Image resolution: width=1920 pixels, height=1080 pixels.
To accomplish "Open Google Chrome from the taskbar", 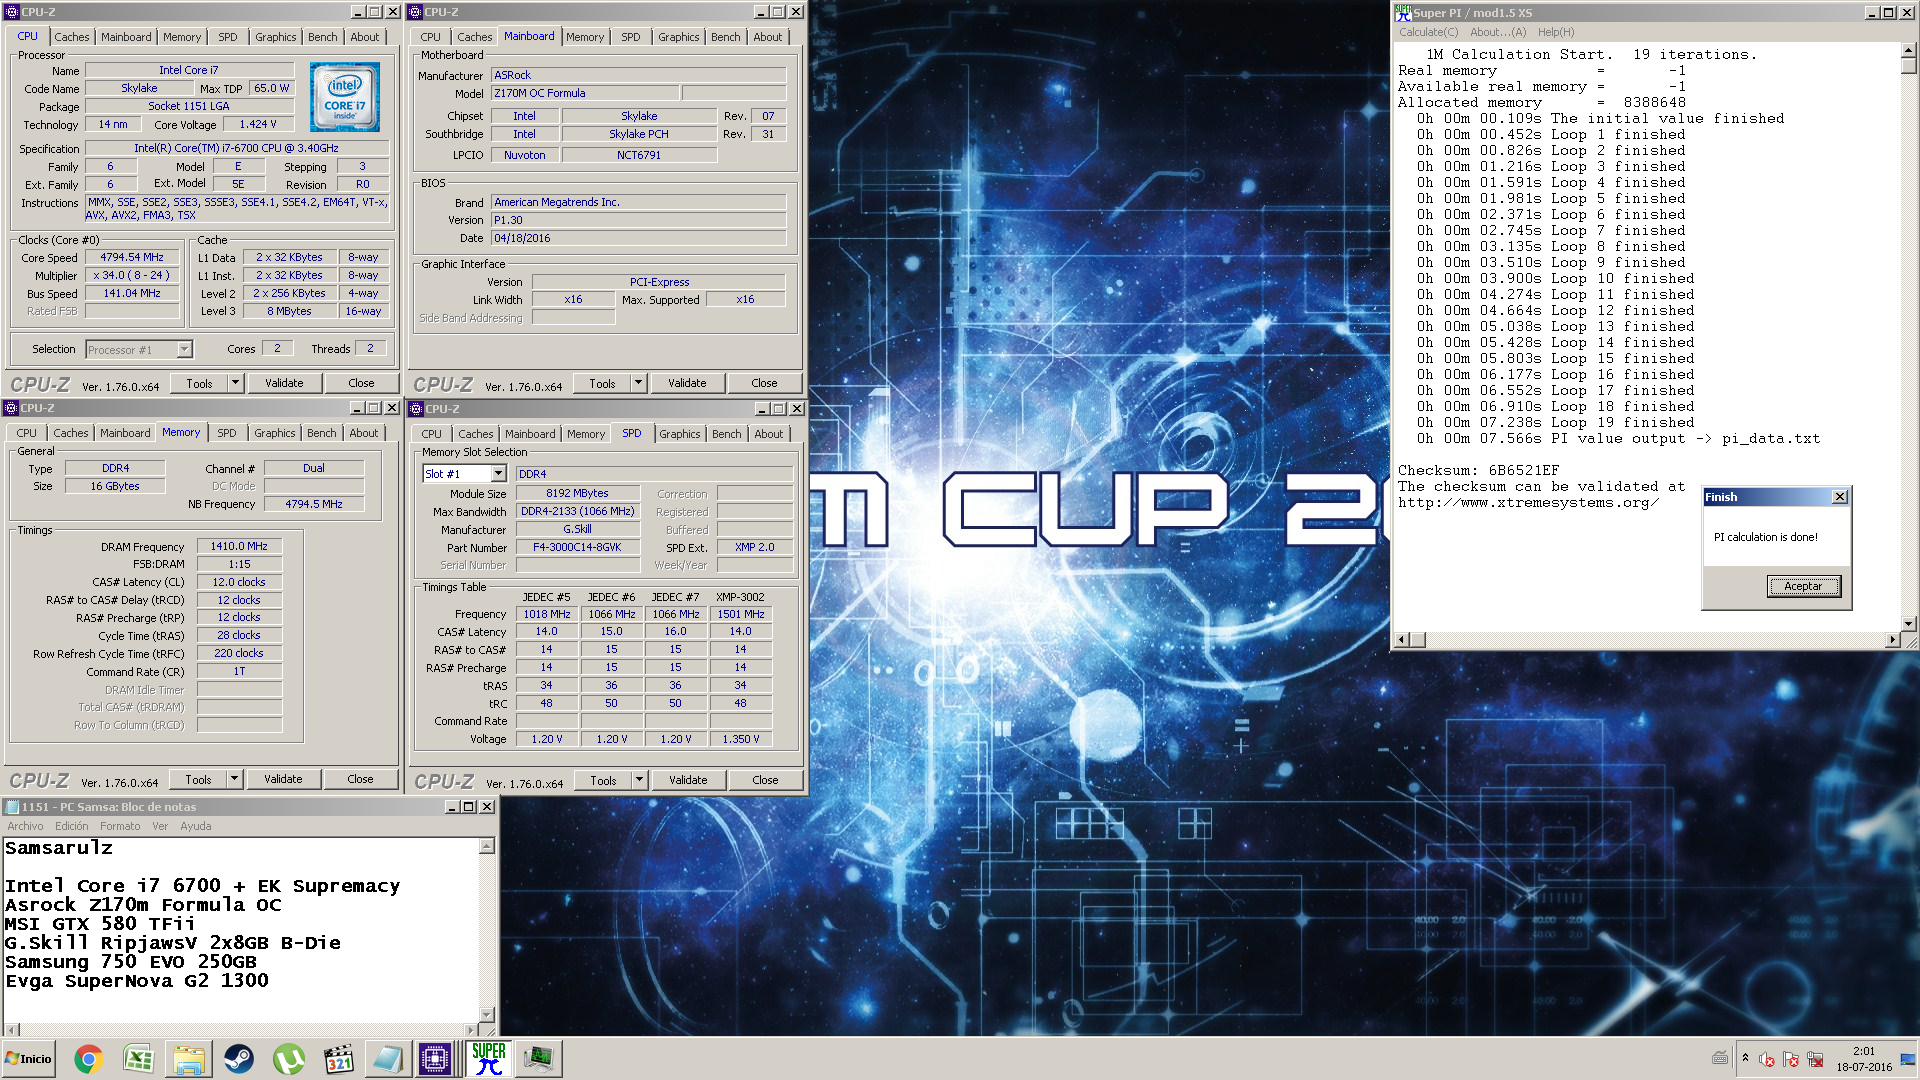I will point(88,1059).
